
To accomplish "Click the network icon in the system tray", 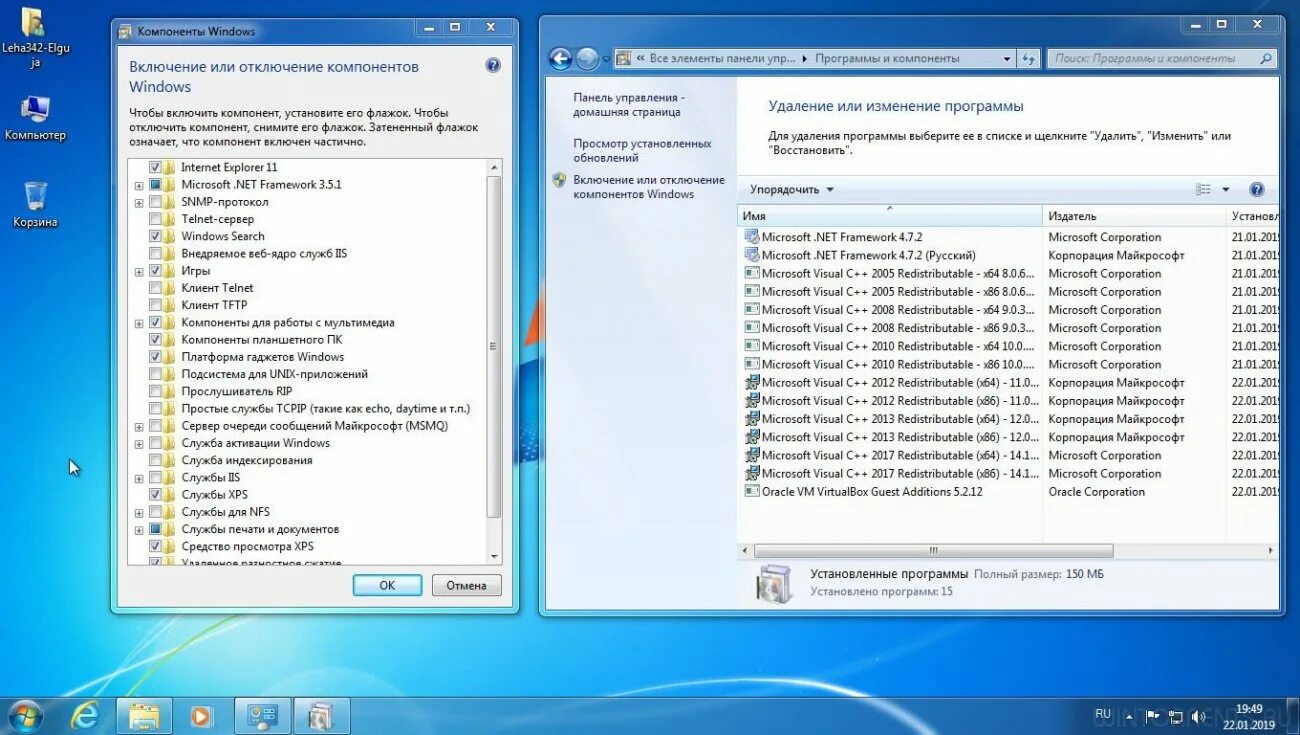I will pyautogui.click(x=1175, y=716).
